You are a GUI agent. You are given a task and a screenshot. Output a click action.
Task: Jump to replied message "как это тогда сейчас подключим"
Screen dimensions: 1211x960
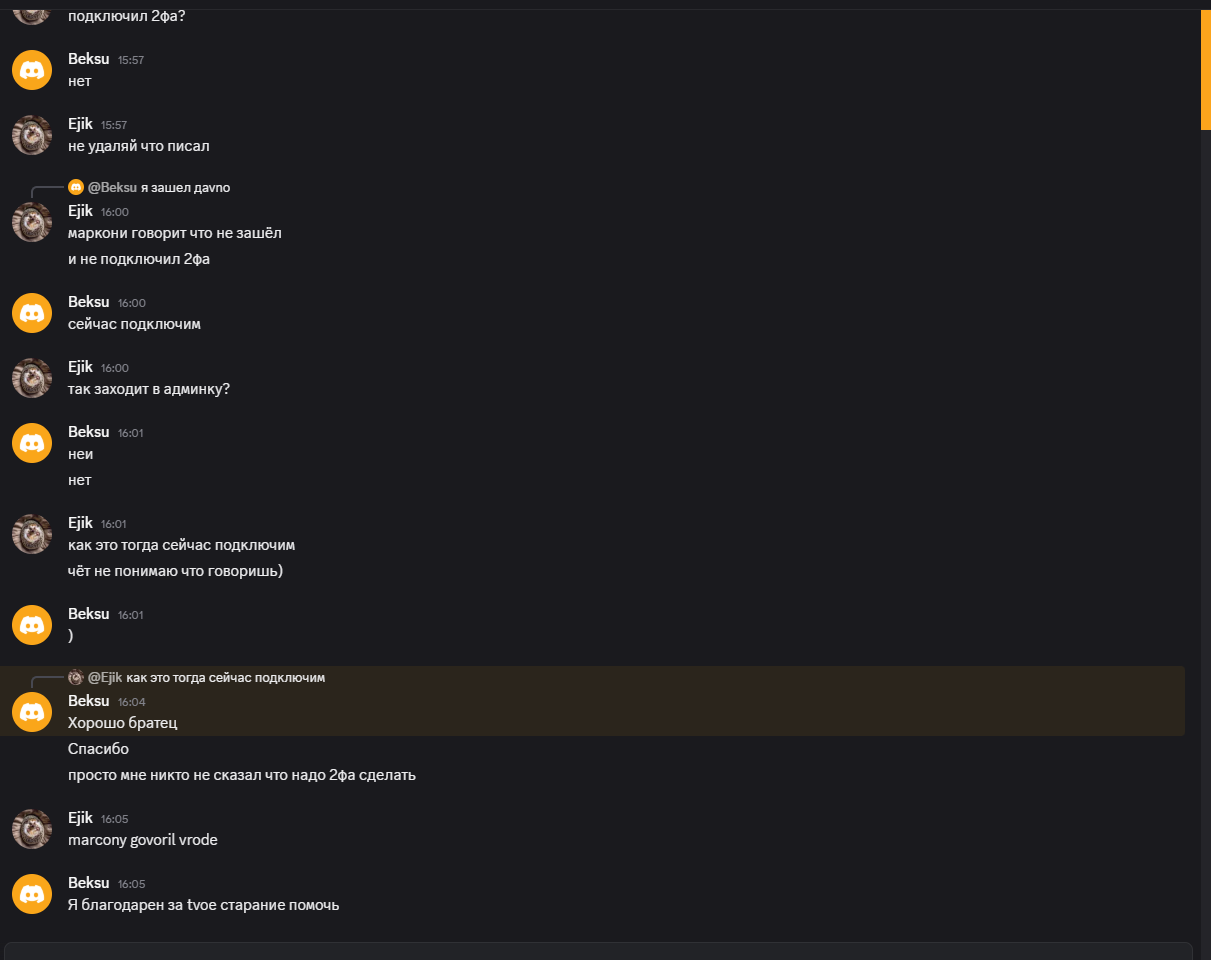coord(225,678)
